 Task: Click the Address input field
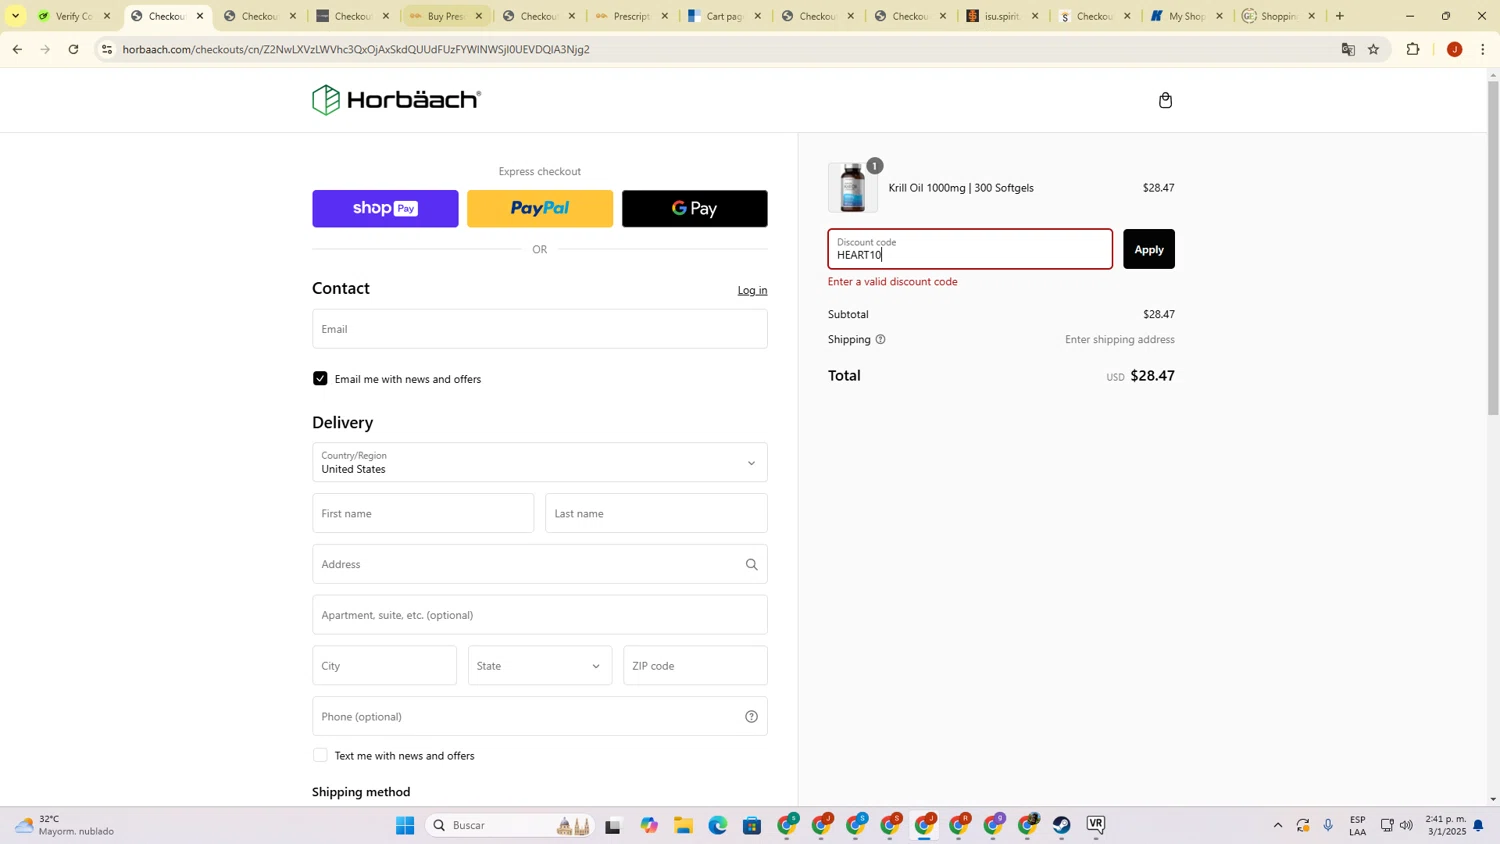click(540, 565)
